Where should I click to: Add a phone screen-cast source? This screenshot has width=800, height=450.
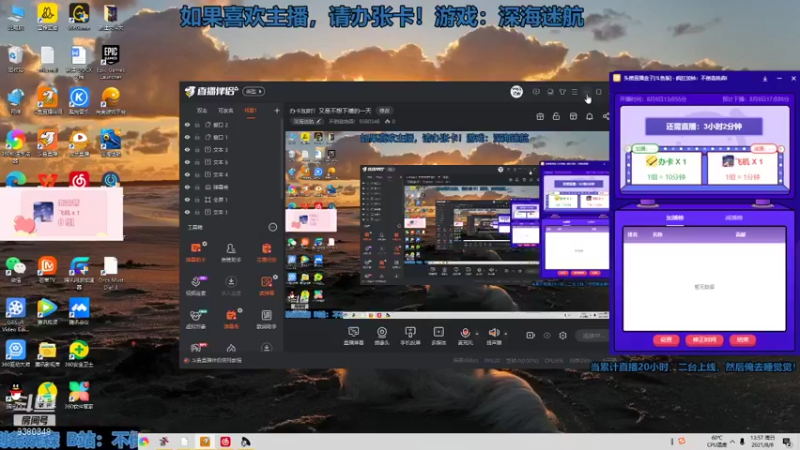[x=410, y=335]
